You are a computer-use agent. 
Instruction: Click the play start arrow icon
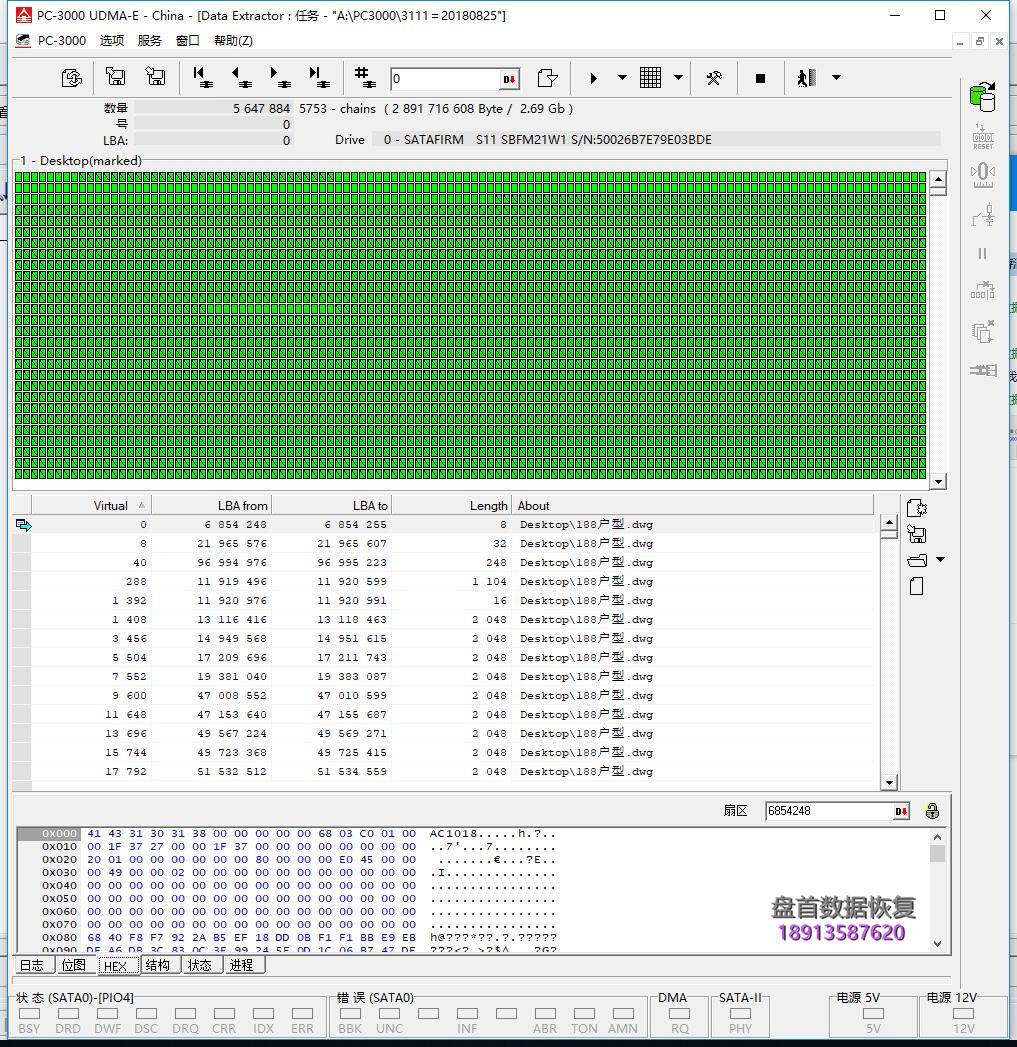pyautogui.click(x=594, y=78)
